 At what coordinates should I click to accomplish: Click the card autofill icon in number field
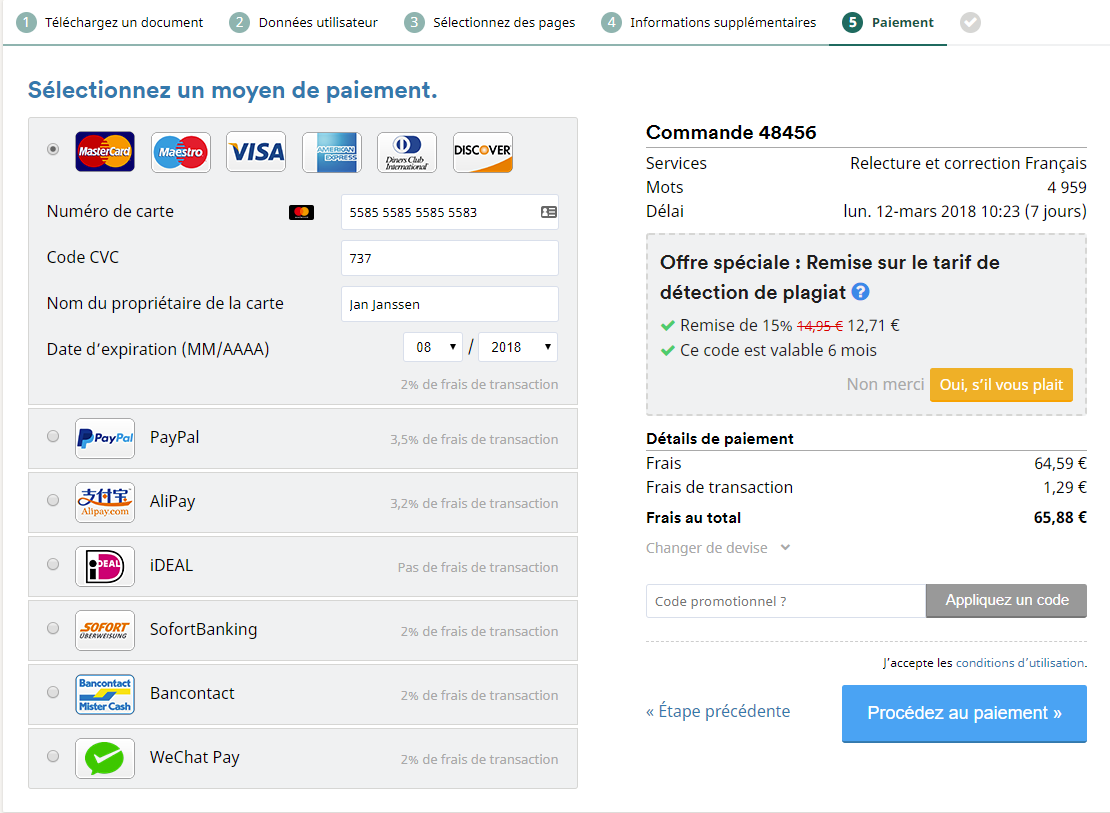[549, 212]
